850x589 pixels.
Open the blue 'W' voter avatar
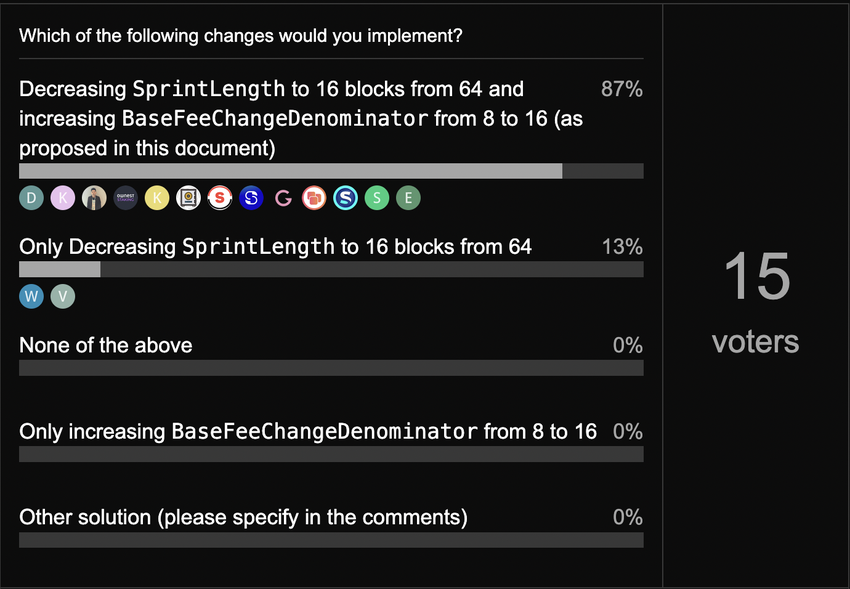pos(31,296)
